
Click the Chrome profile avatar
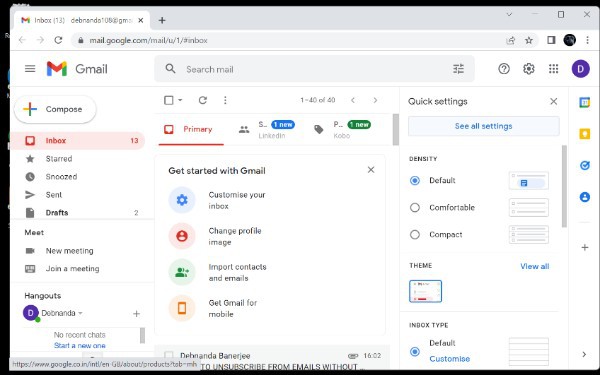[569, 40]
